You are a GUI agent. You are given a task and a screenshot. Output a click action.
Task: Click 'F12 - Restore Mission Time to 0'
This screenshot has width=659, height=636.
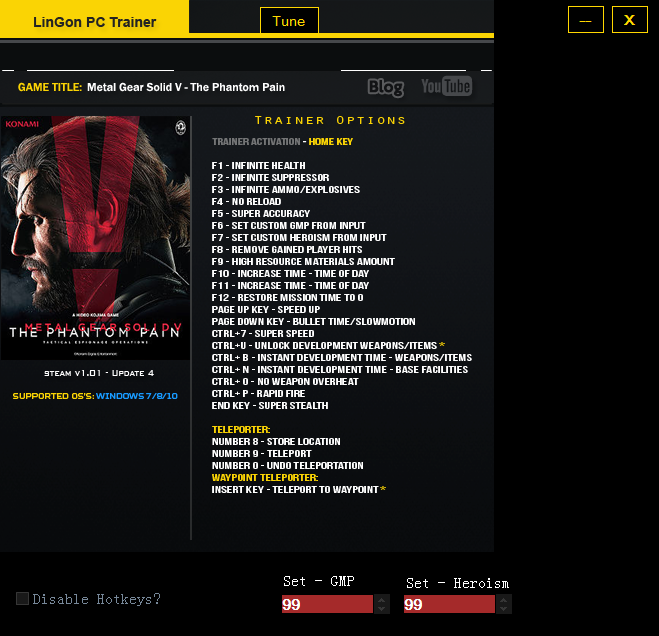287,298
